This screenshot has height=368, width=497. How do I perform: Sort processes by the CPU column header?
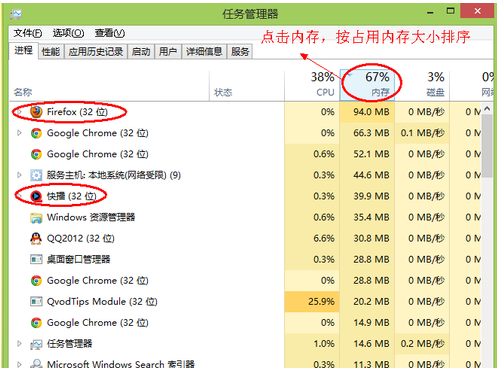point(312,85)
